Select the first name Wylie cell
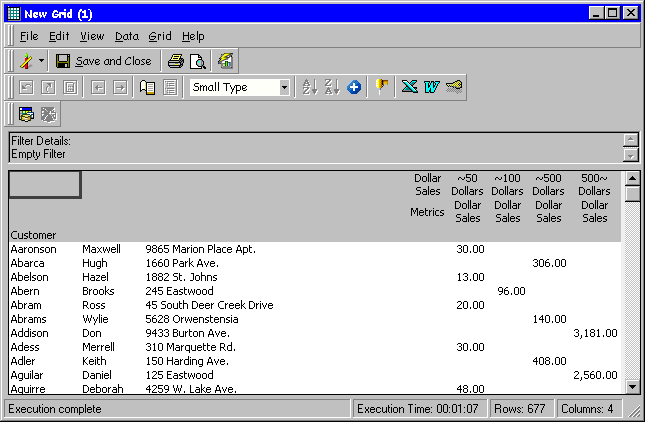This screenshot has height=422, width=645. click(95, 319)
